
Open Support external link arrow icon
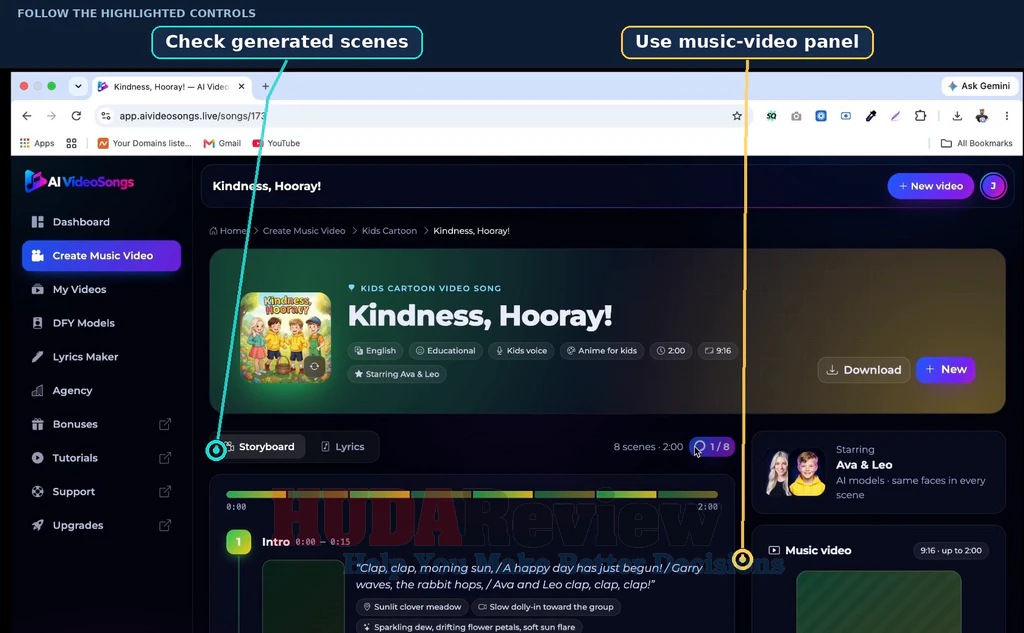pos(165,491)
